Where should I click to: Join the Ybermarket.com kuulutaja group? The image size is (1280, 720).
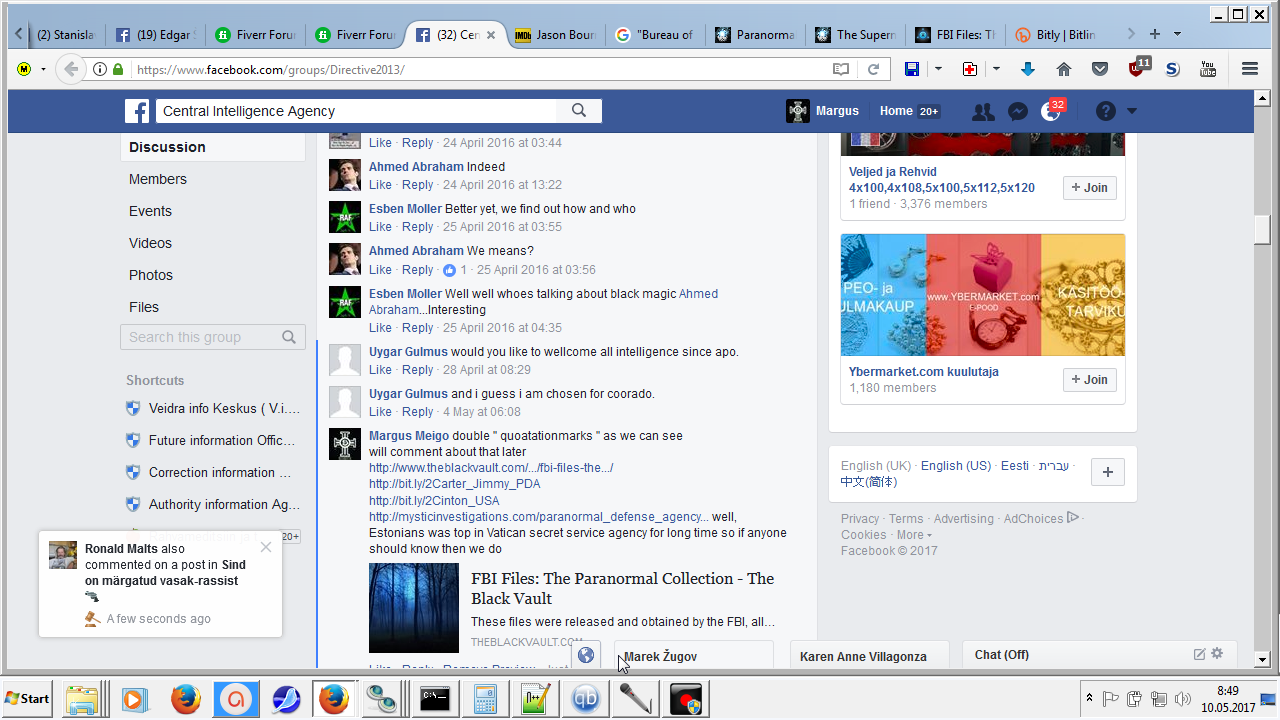pyautogui.click(x=1090, y=380)
